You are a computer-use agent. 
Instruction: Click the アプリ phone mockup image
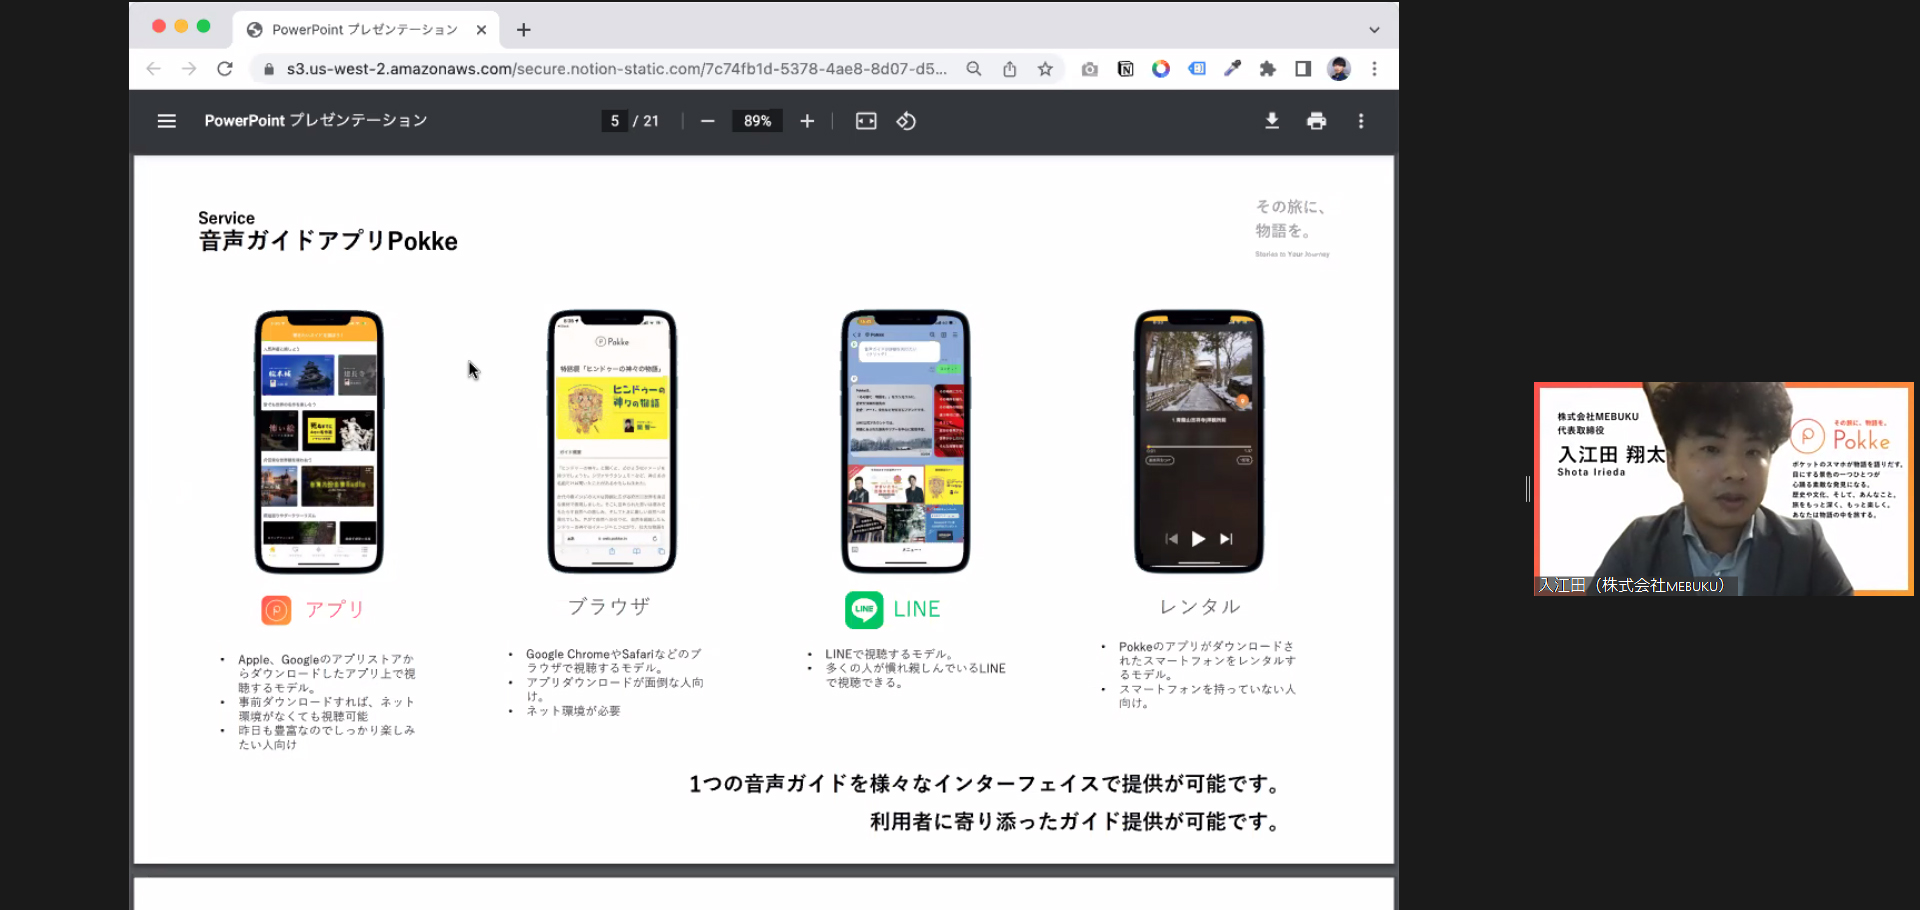(x=319, y=441)
